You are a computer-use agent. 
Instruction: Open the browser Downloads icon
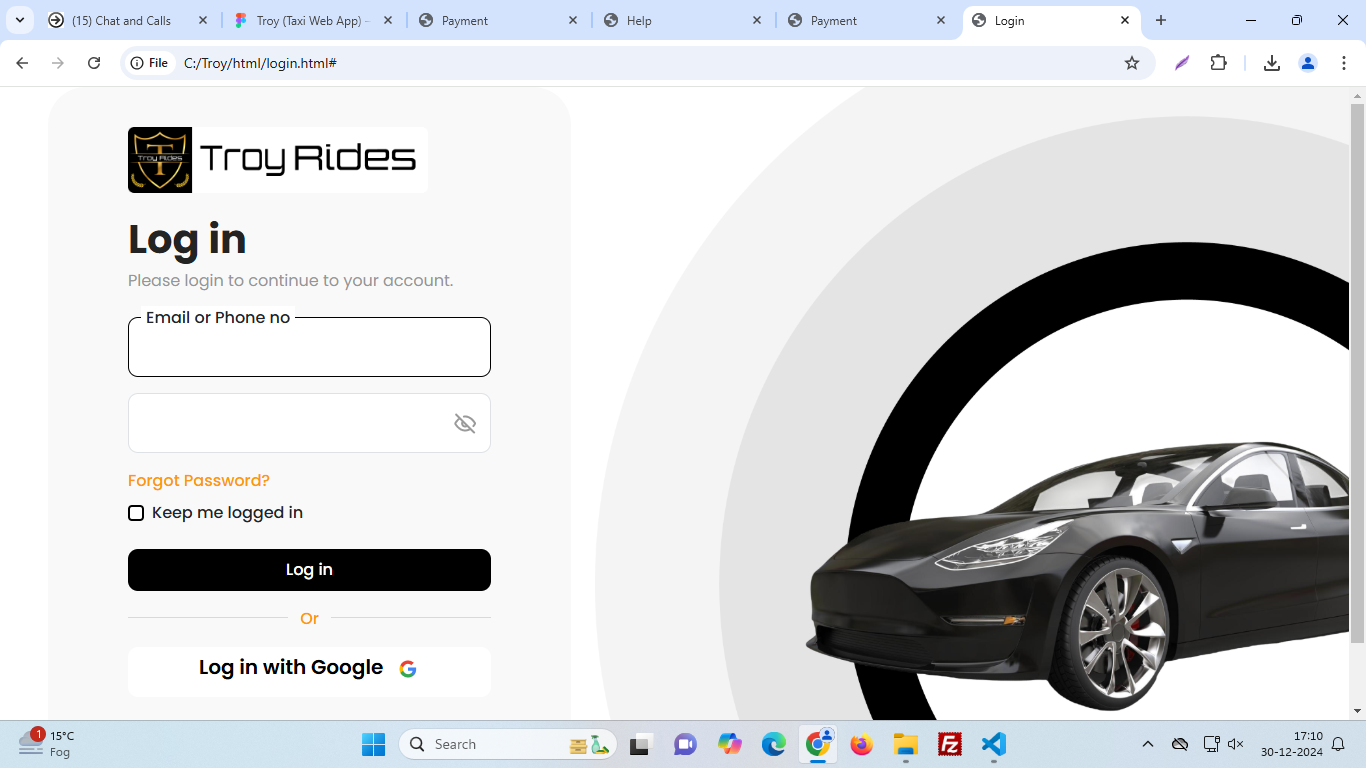coord(1272,63)
